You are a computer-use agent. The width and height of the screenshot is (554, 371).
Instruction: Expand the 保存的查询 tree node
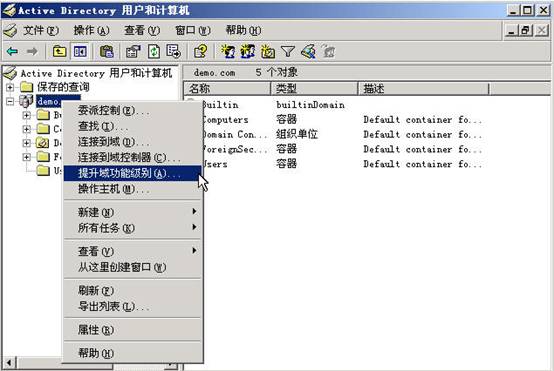click(10, 87)
